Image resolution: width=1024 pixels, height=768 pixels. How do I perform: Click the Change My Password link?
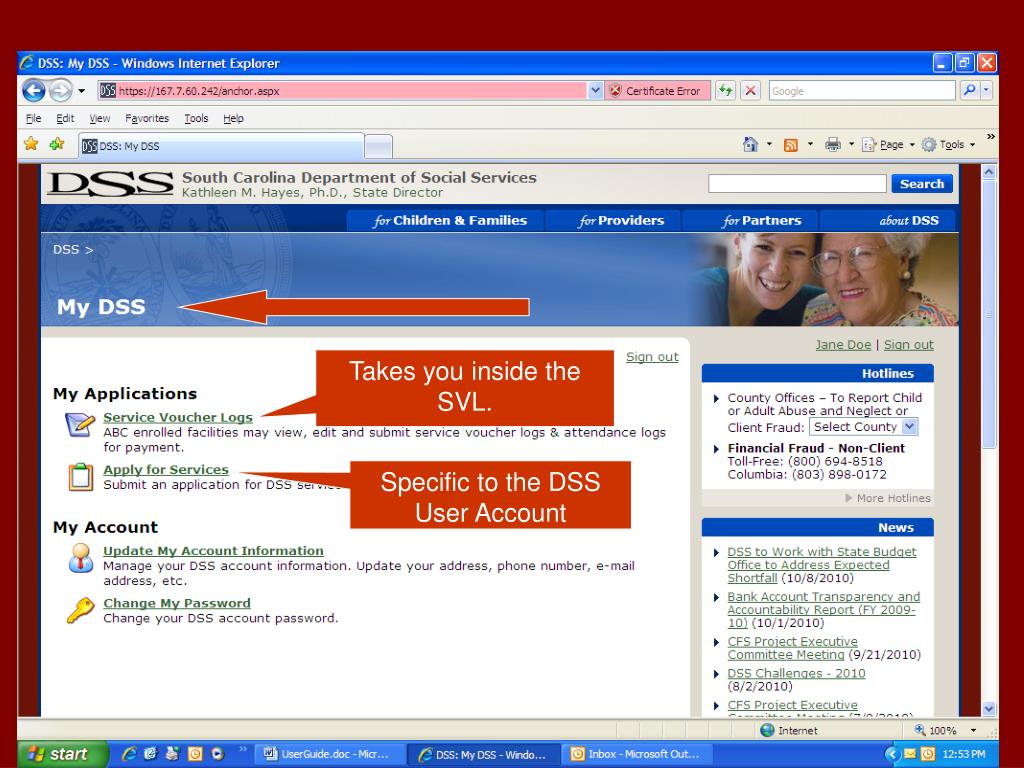pyautogui.click(x=176, y=603)
